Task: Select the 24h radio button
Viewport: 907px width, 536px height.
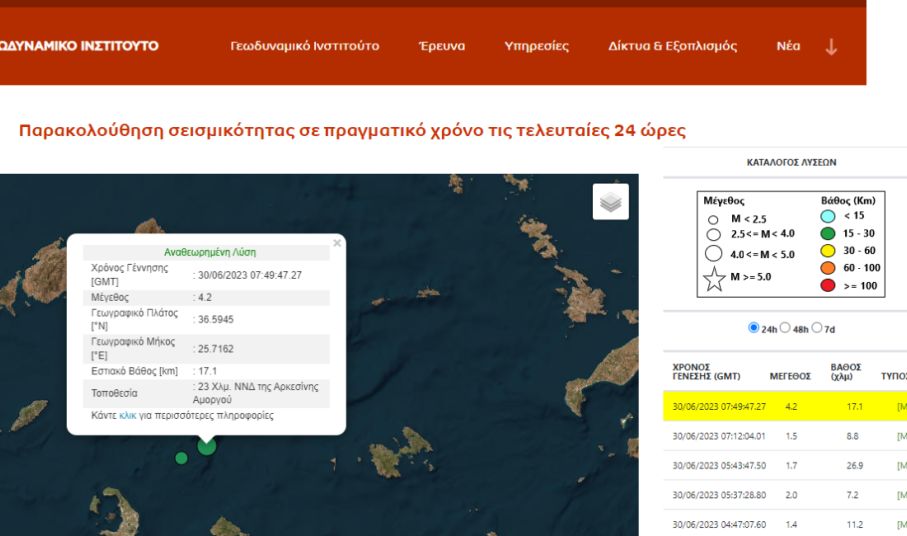Action: coord(754,328)
